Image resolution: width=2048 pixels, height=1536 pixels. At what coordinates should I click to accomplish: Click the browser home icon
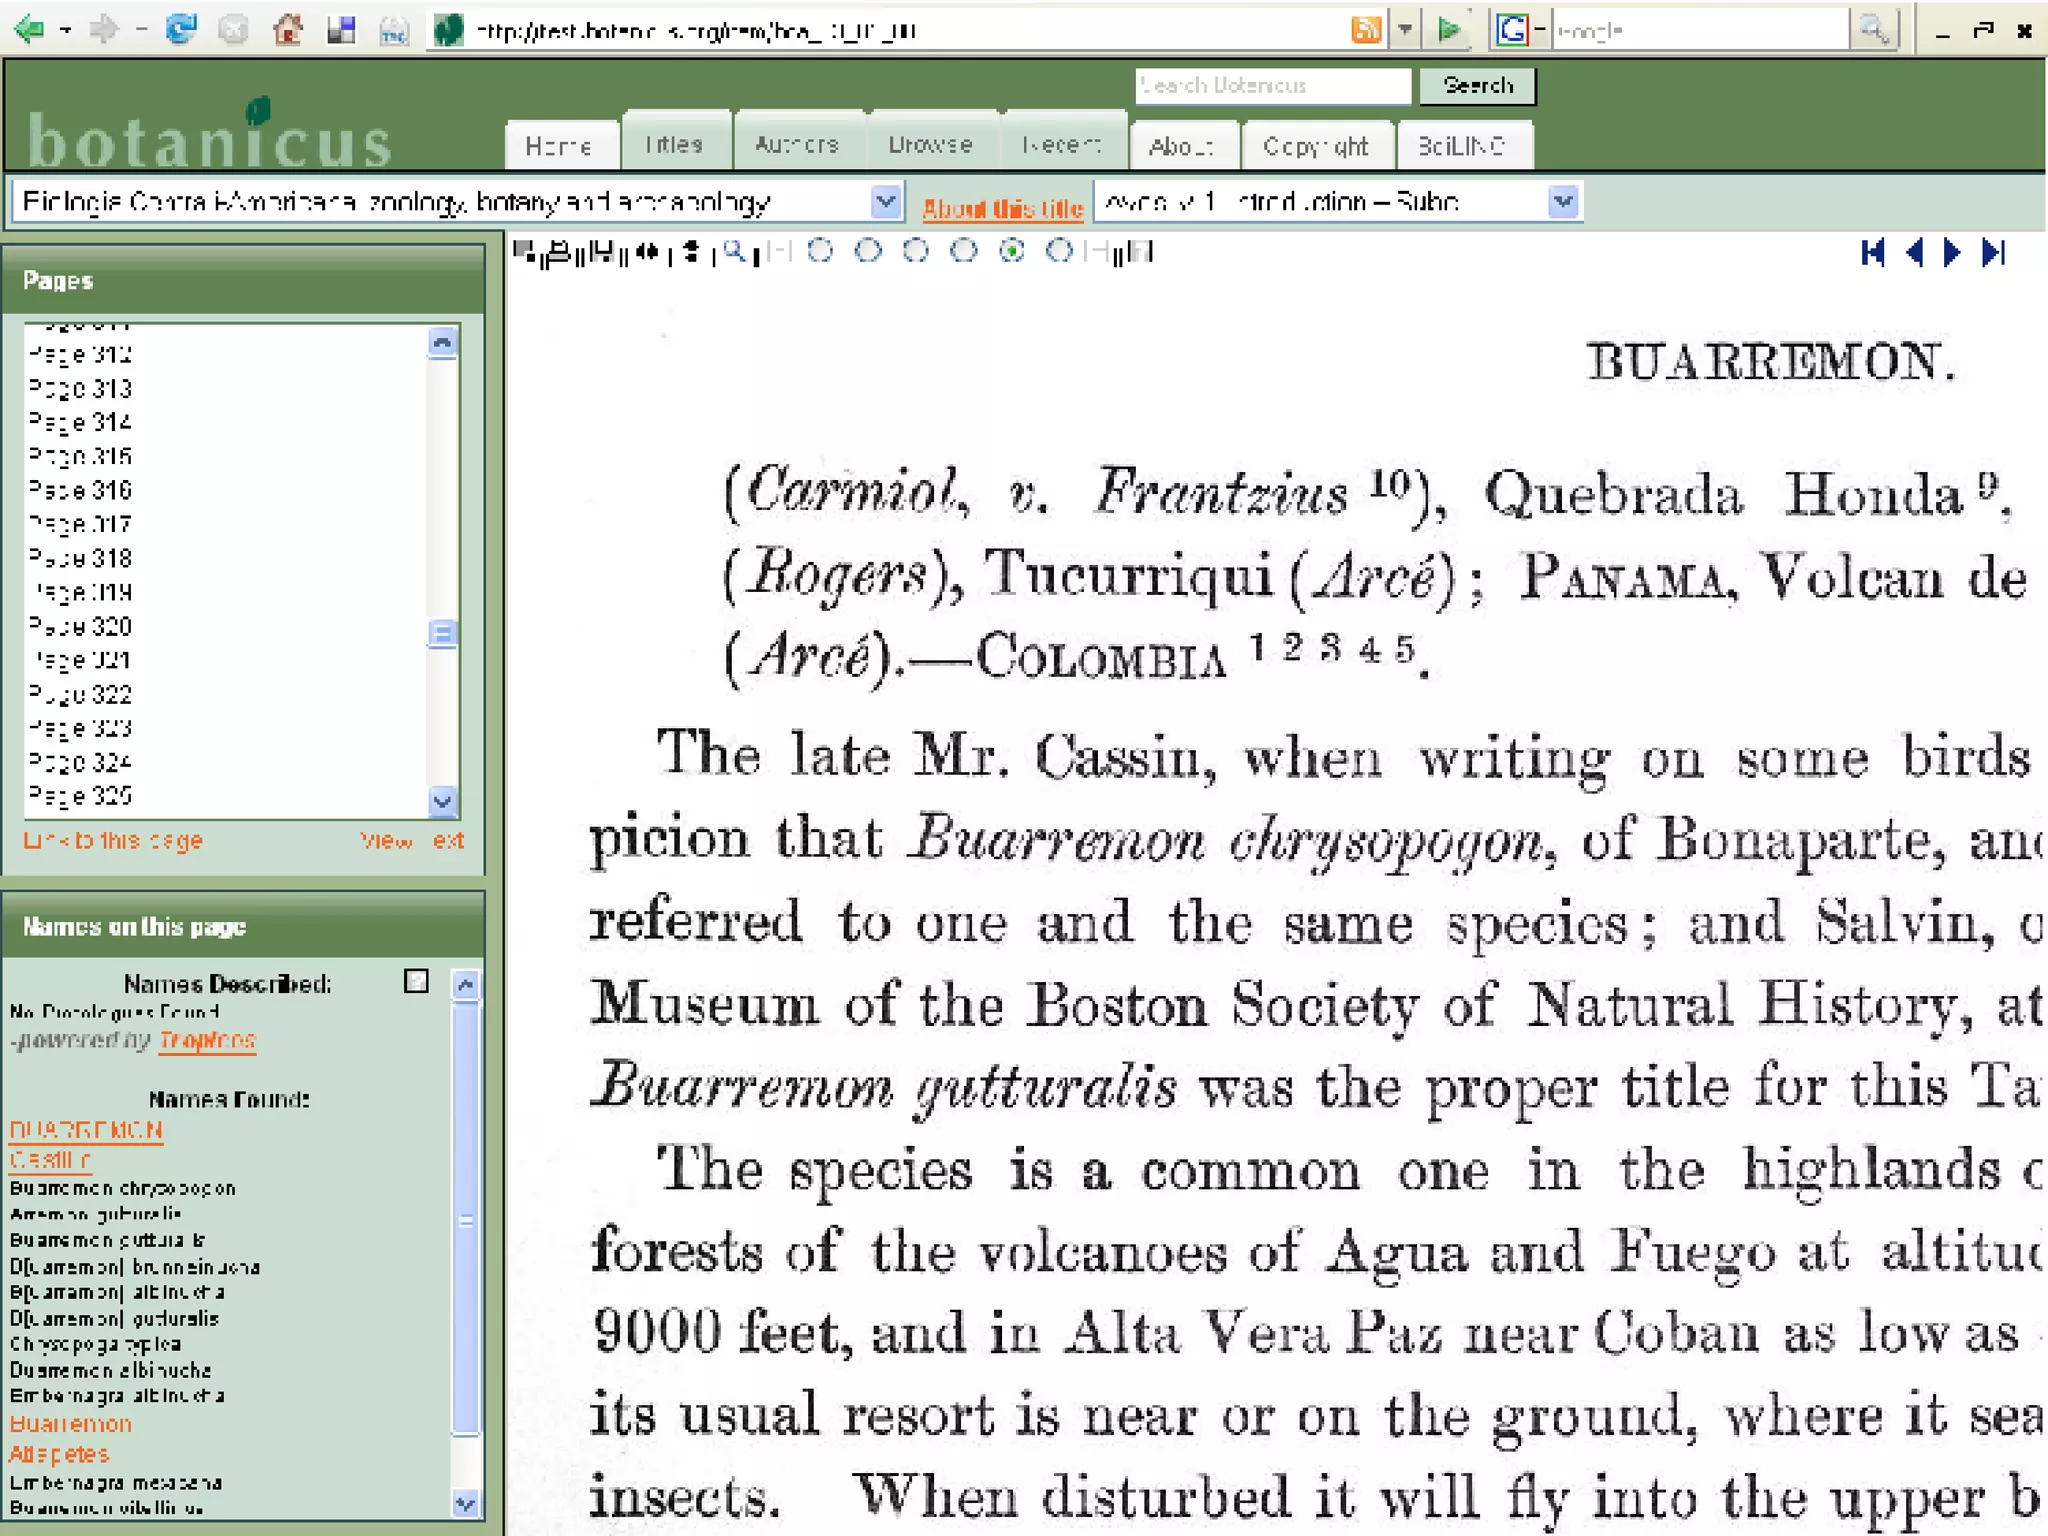288,30
